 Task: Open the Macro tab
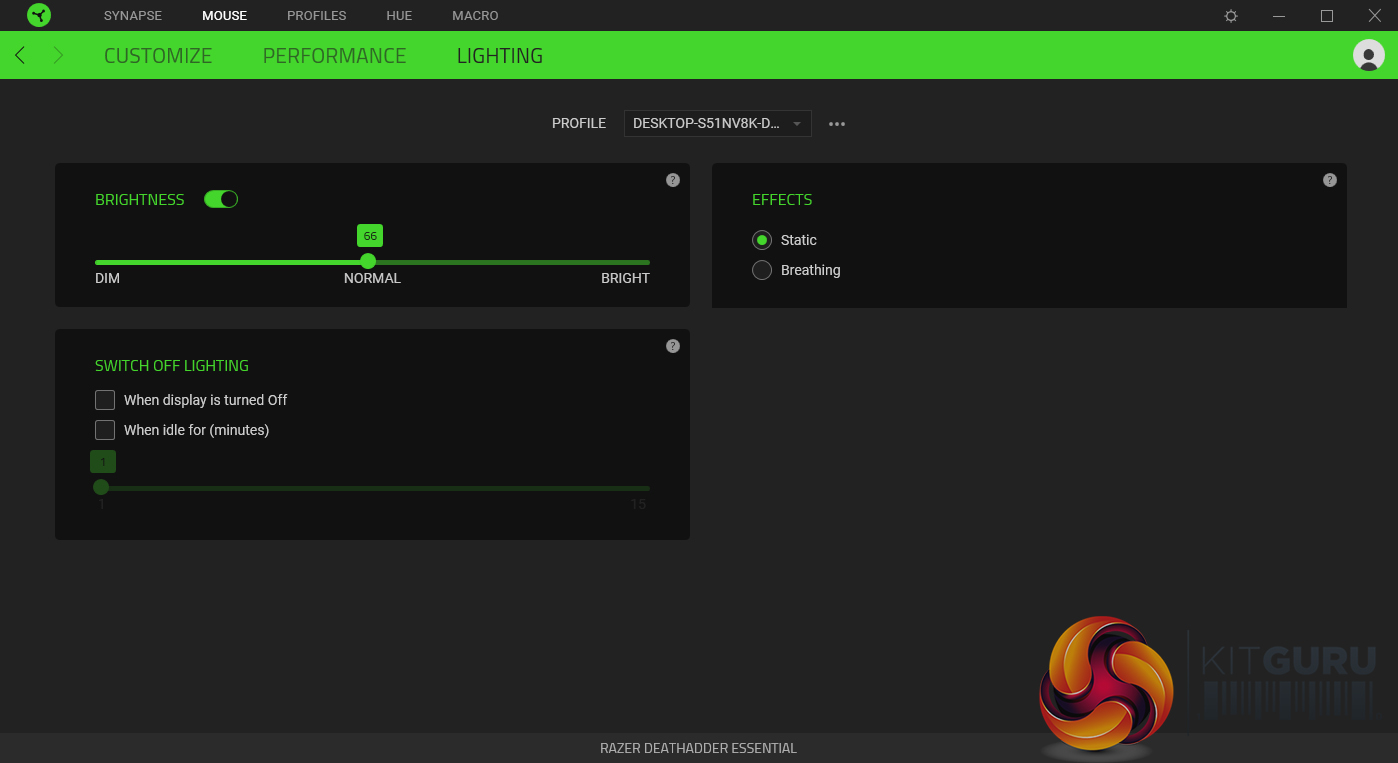click(475, 16)
